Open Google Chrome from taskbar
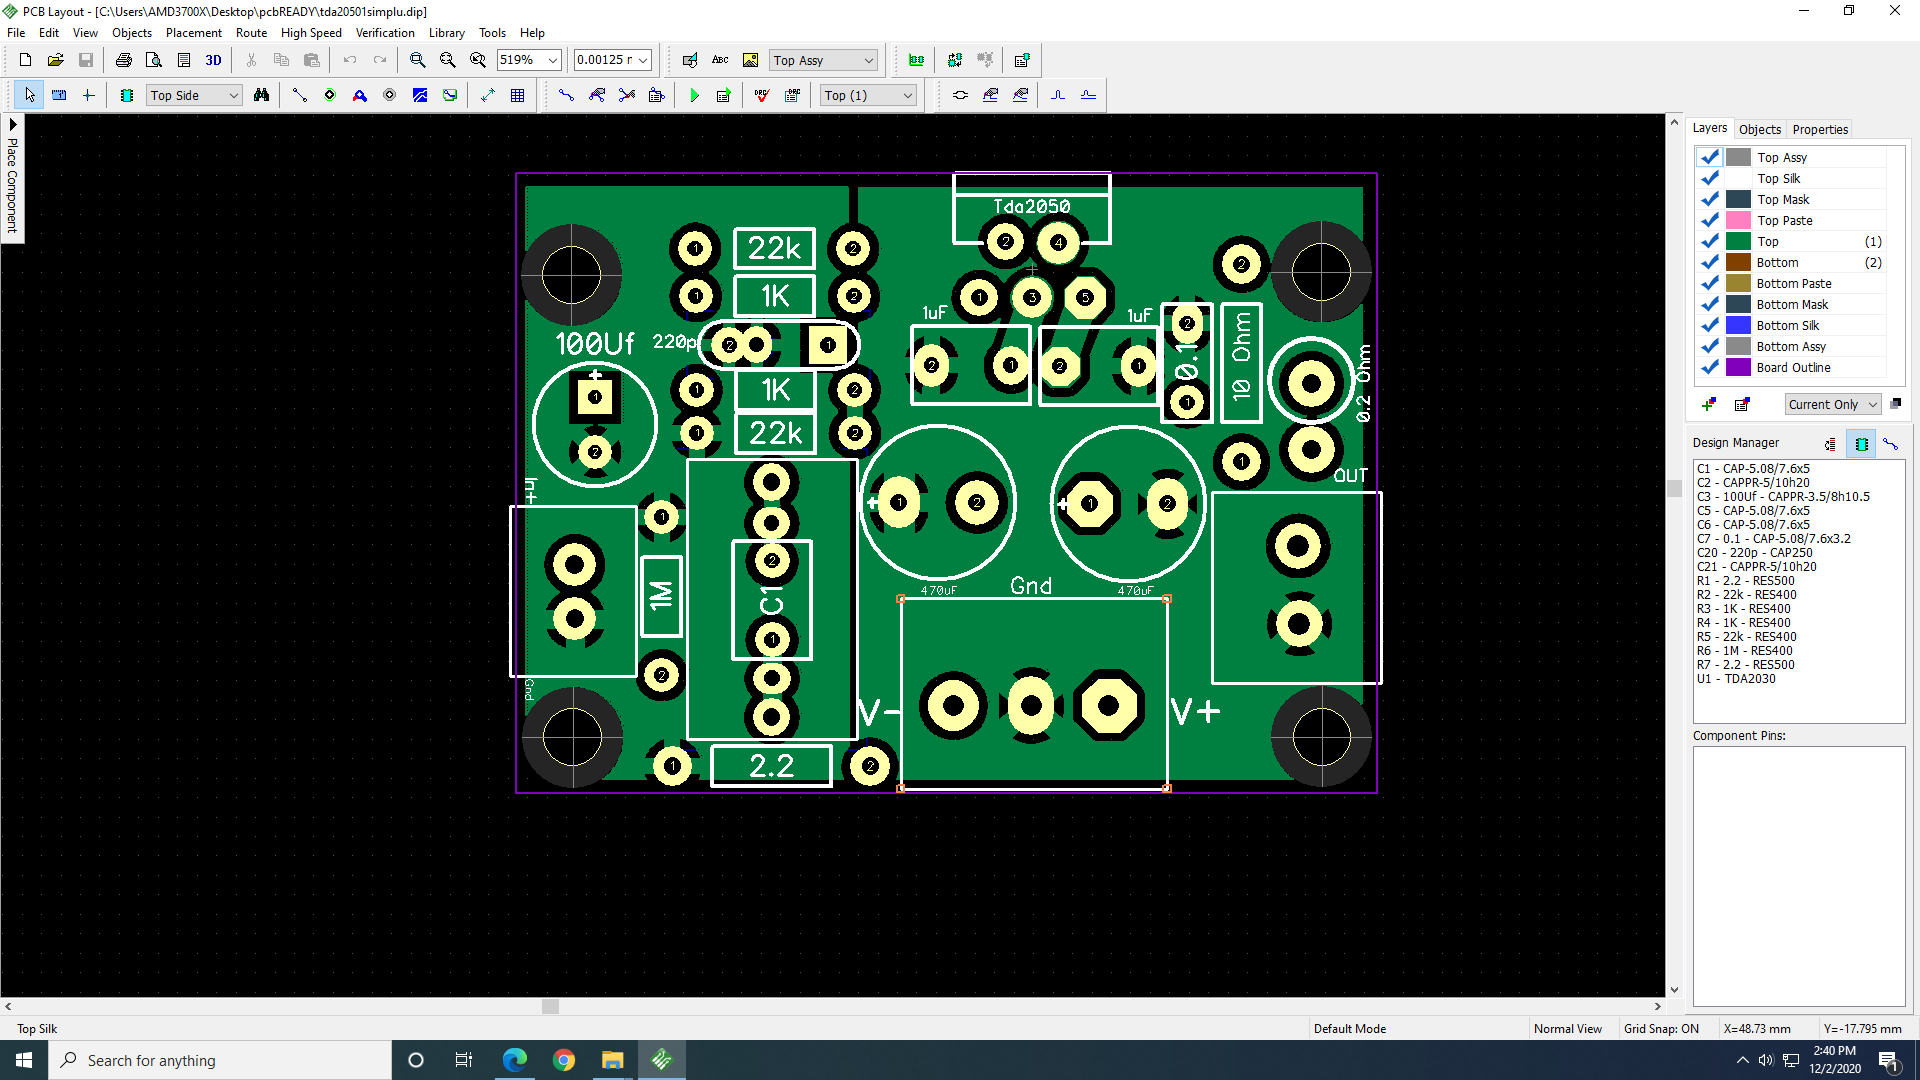Screen dimensions: 1920x1080 [x=564, y=1060]
